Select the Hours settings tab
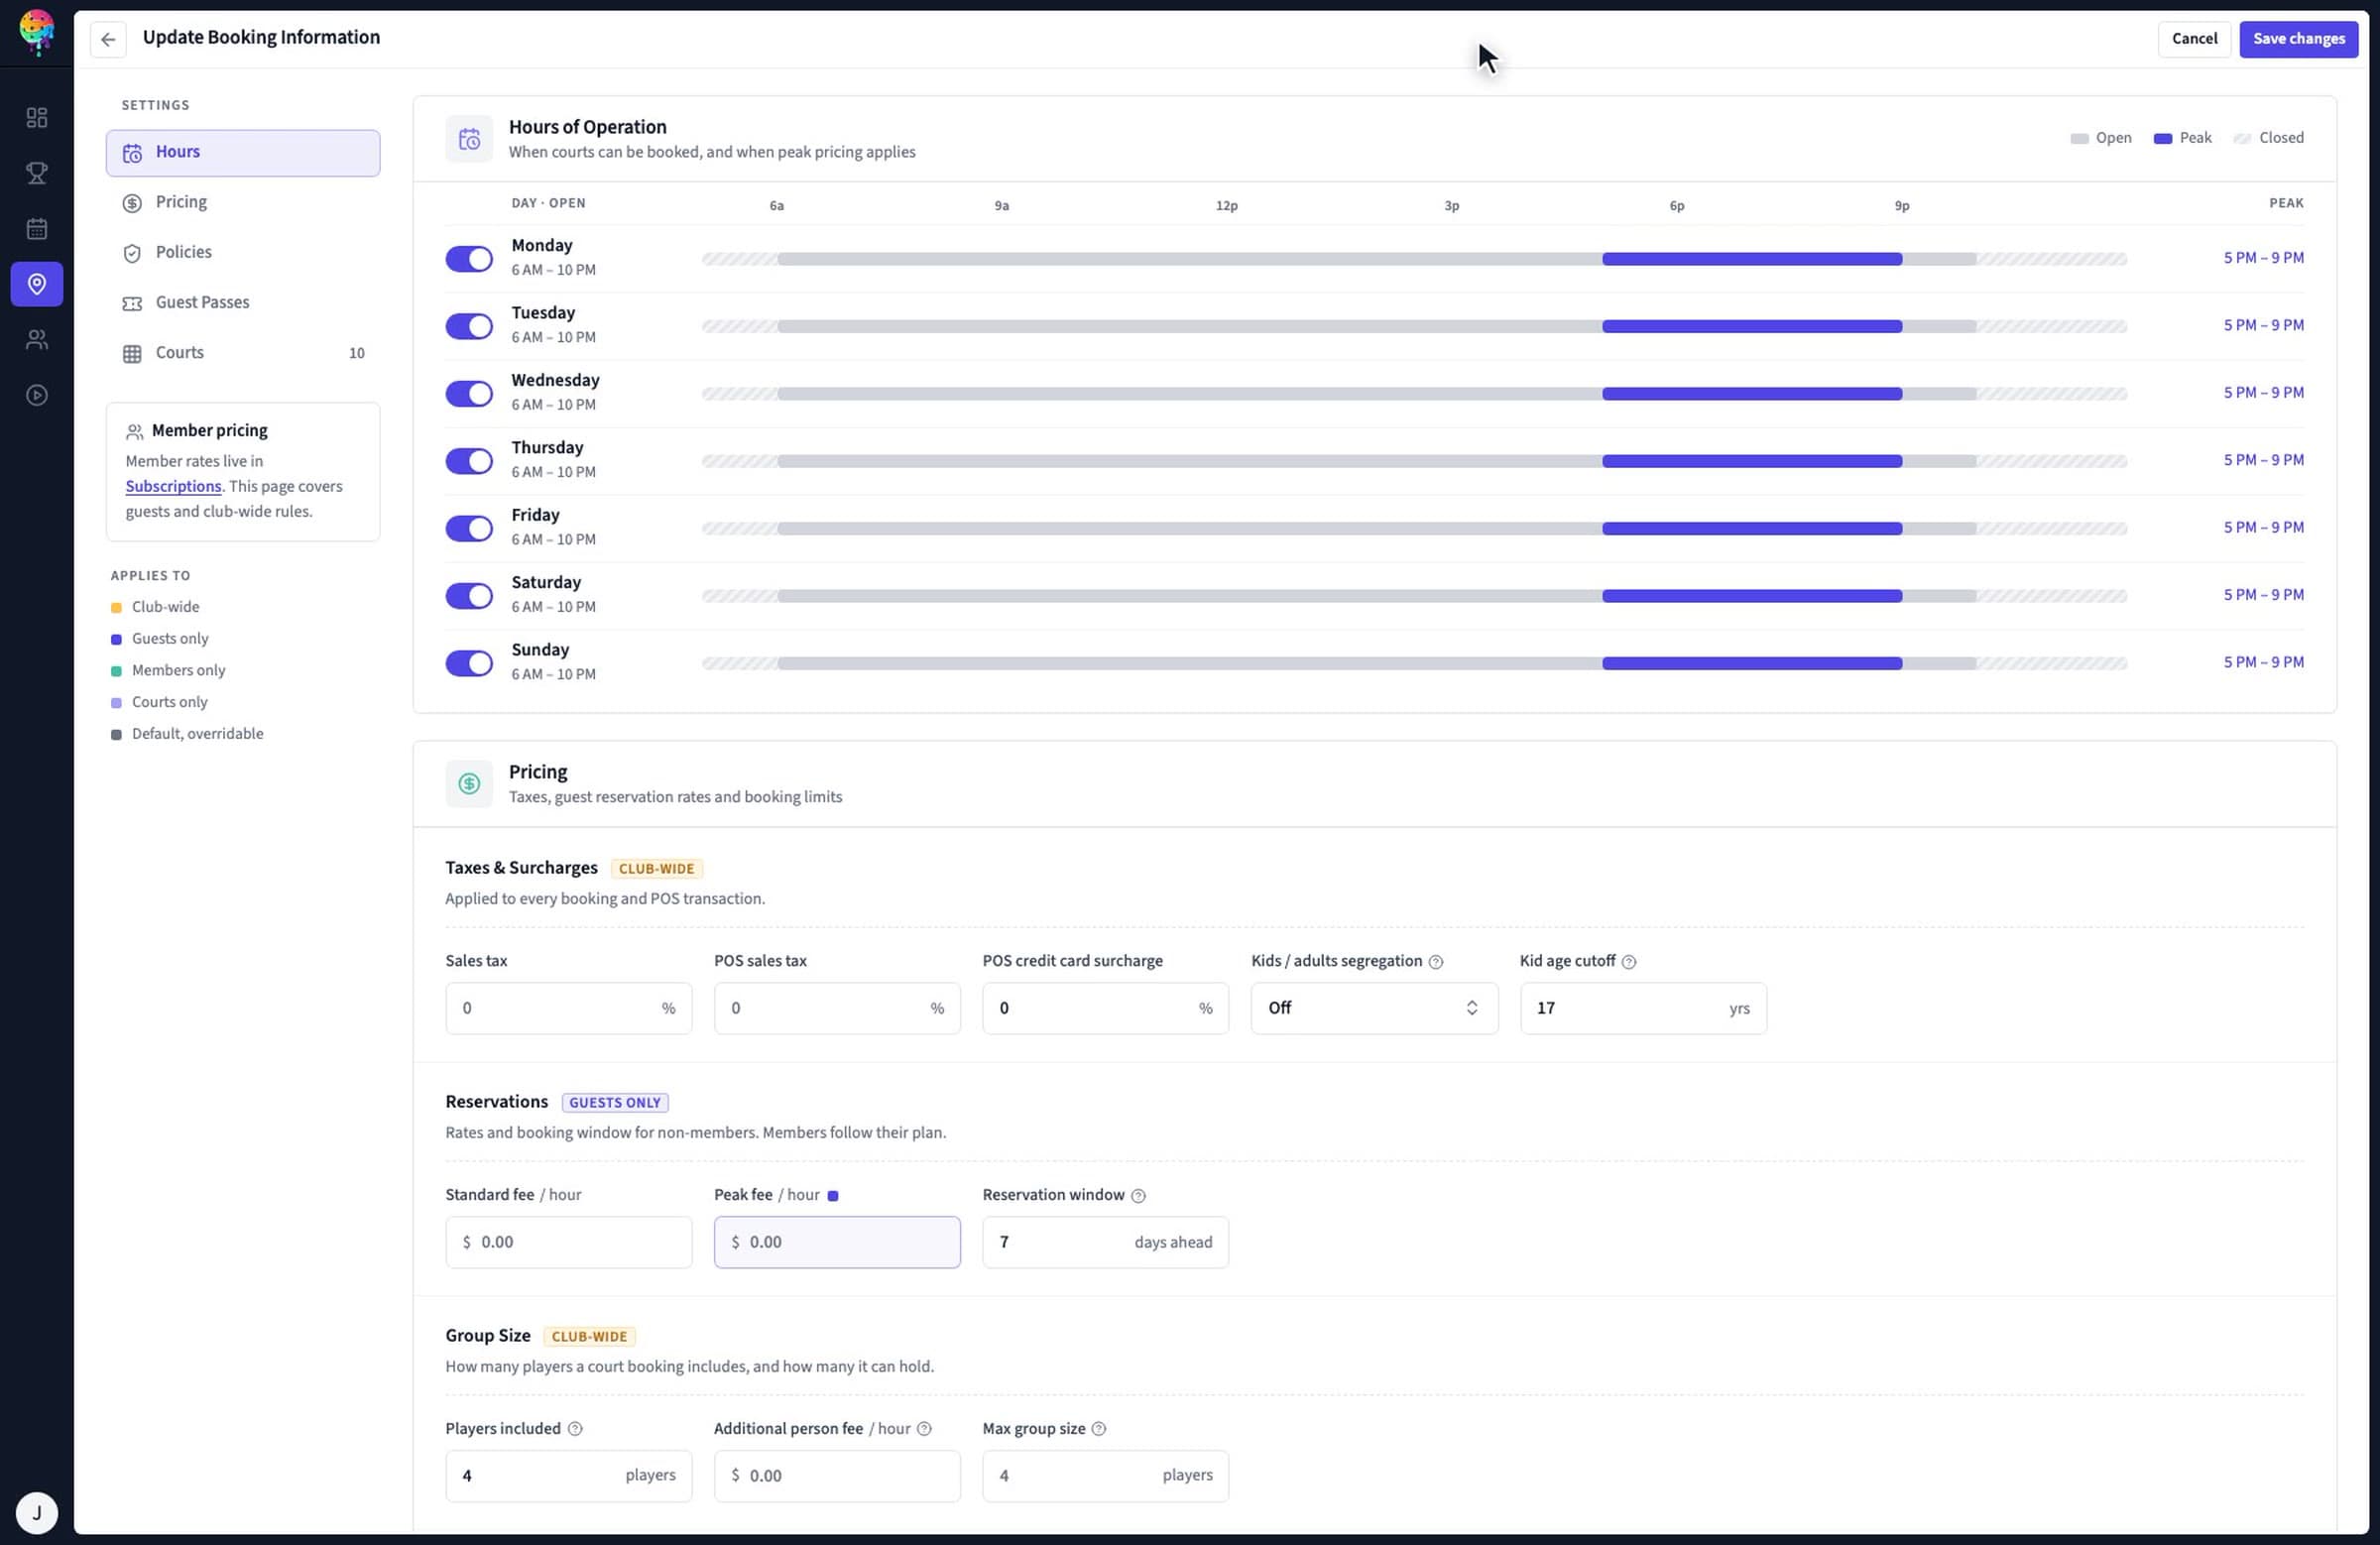This screenshot has height=1545, width=2380. pyautogui.click(x=243, y=153)
